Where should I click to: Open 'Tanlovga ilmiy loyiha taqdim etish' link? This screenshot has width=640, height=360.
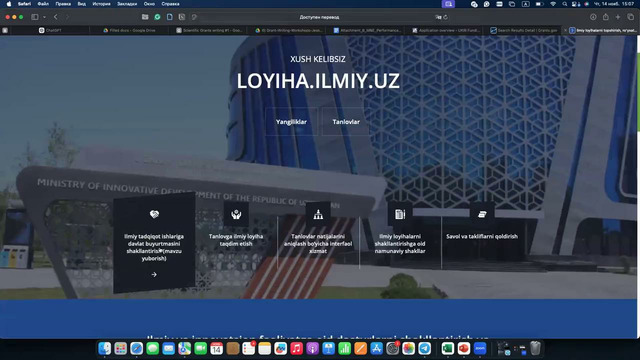[x=236, y=240]
